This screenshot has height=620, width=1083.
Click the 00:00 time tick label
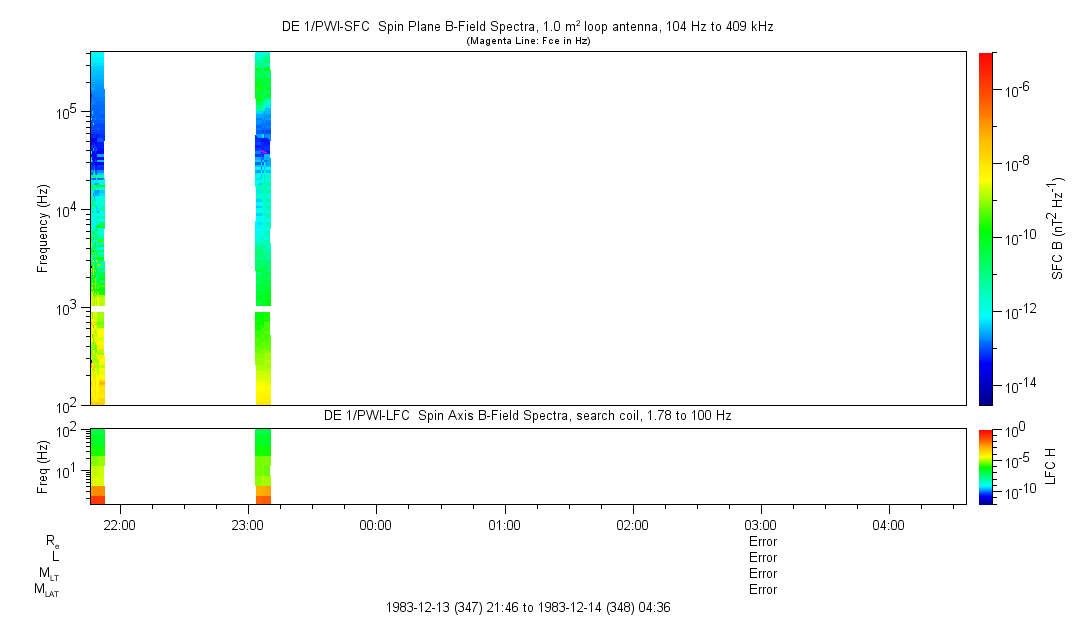375,525
